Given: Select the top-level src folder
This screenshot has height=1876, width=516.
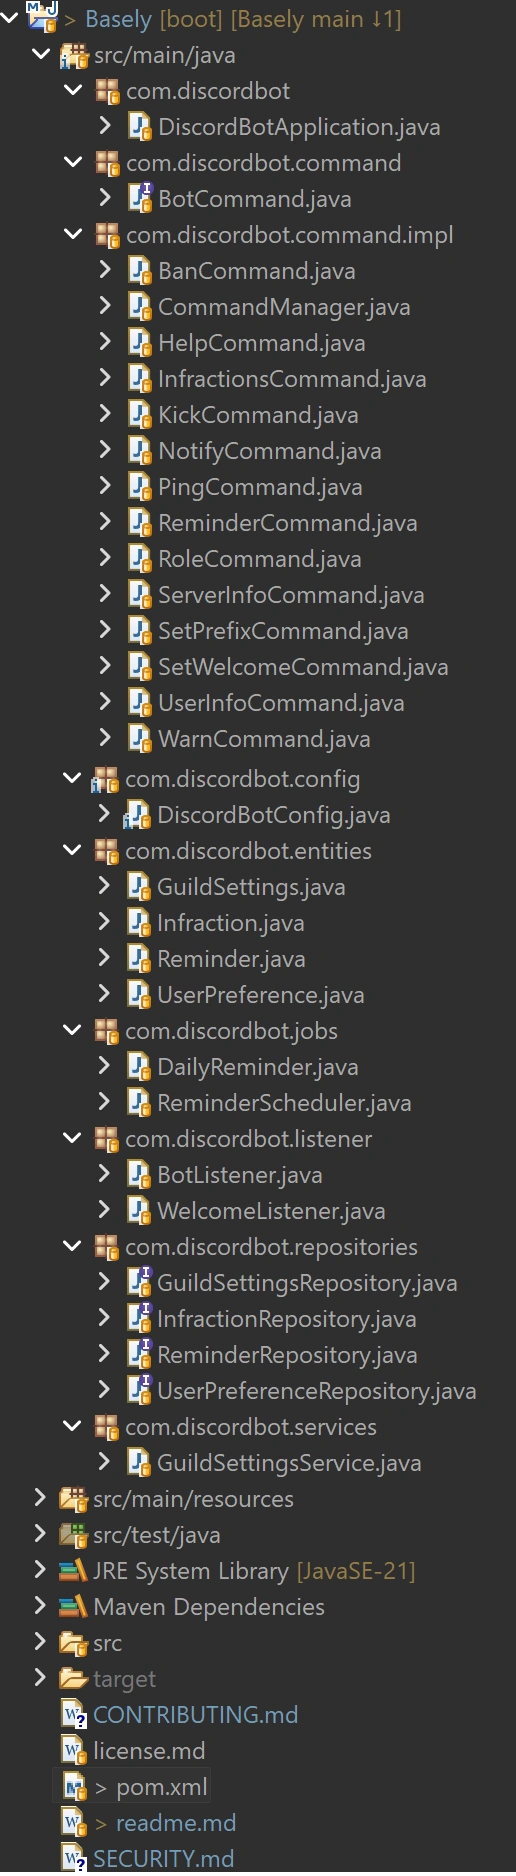Looking at the screenshot, I should (x=107, y=1643).
